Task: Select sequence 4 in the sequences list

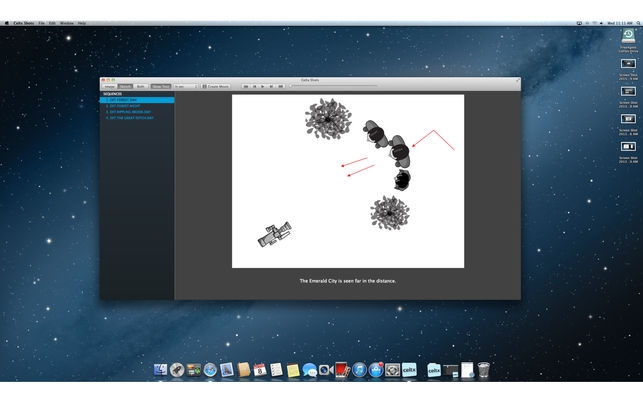Action: coord(137,118)
